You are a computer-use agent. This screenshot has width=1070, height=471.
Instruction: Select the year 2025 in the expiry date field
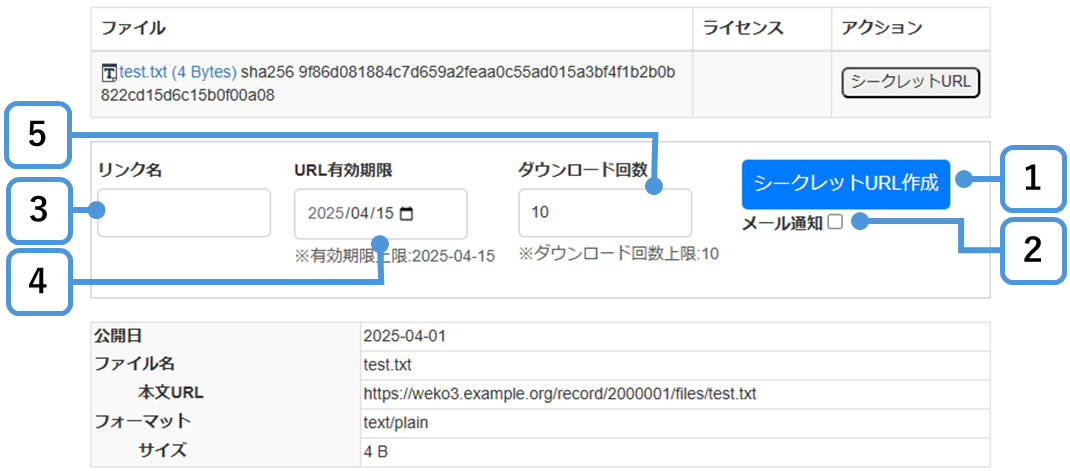pyautogui.click(x=325, y=214)
